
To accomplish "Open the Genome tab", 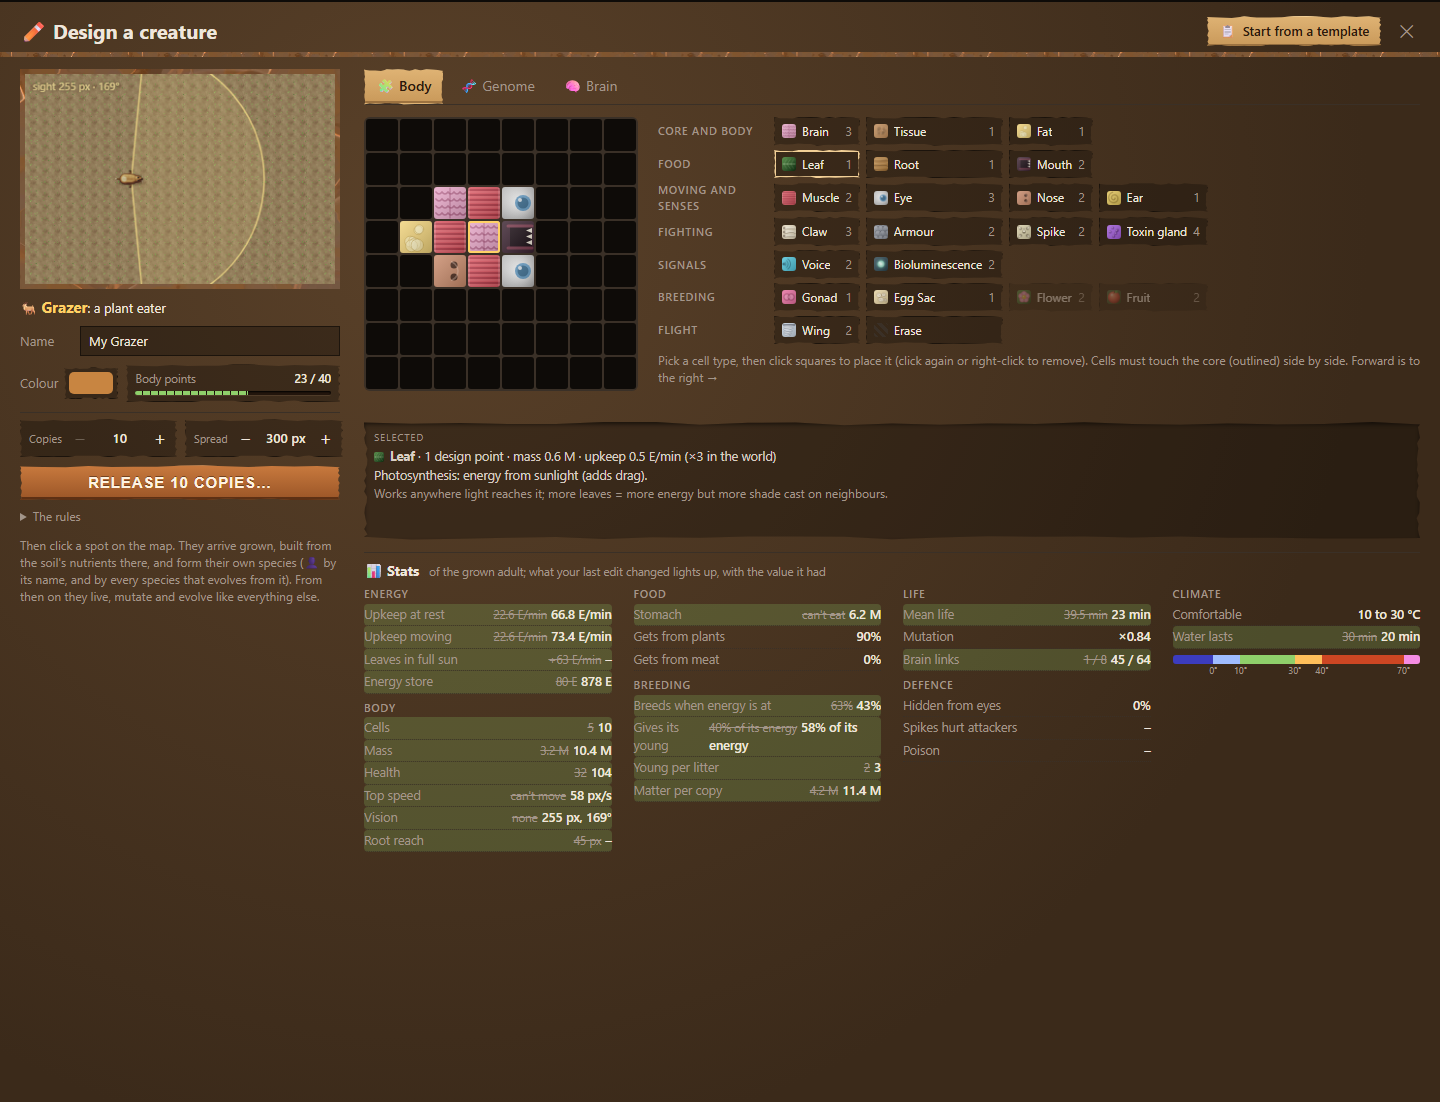I will click(498, 87).
